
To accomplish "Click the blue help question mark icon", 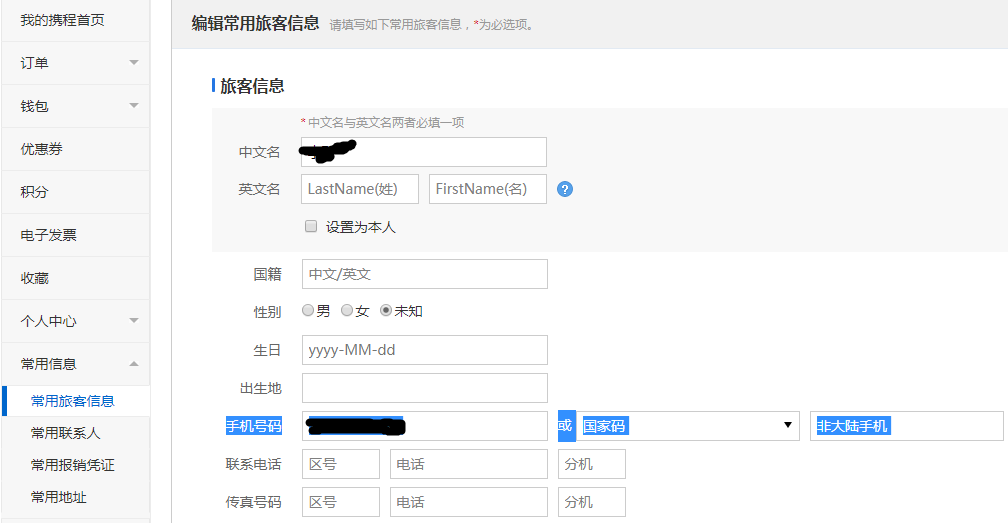I will (565, 189).
